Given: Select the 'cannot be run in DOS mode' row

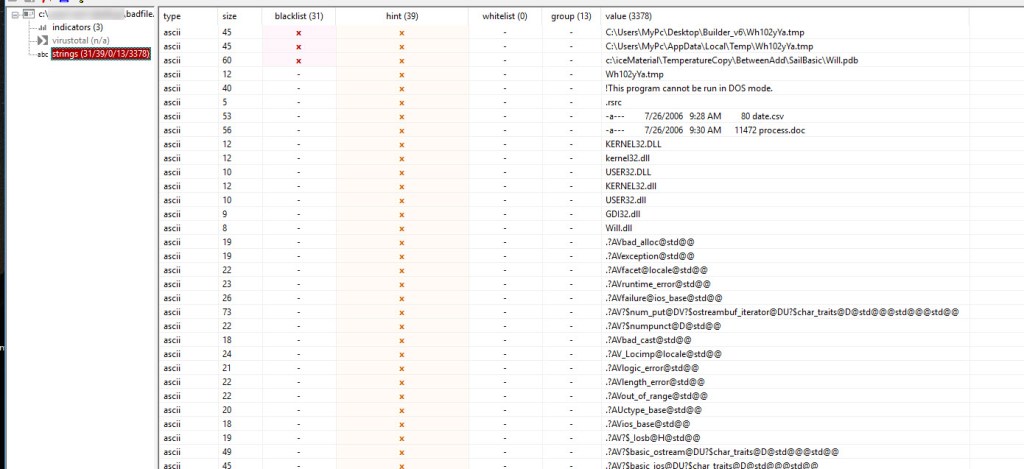Looking at the screenshot, I should pyautogui.click(x=682, y=88).
